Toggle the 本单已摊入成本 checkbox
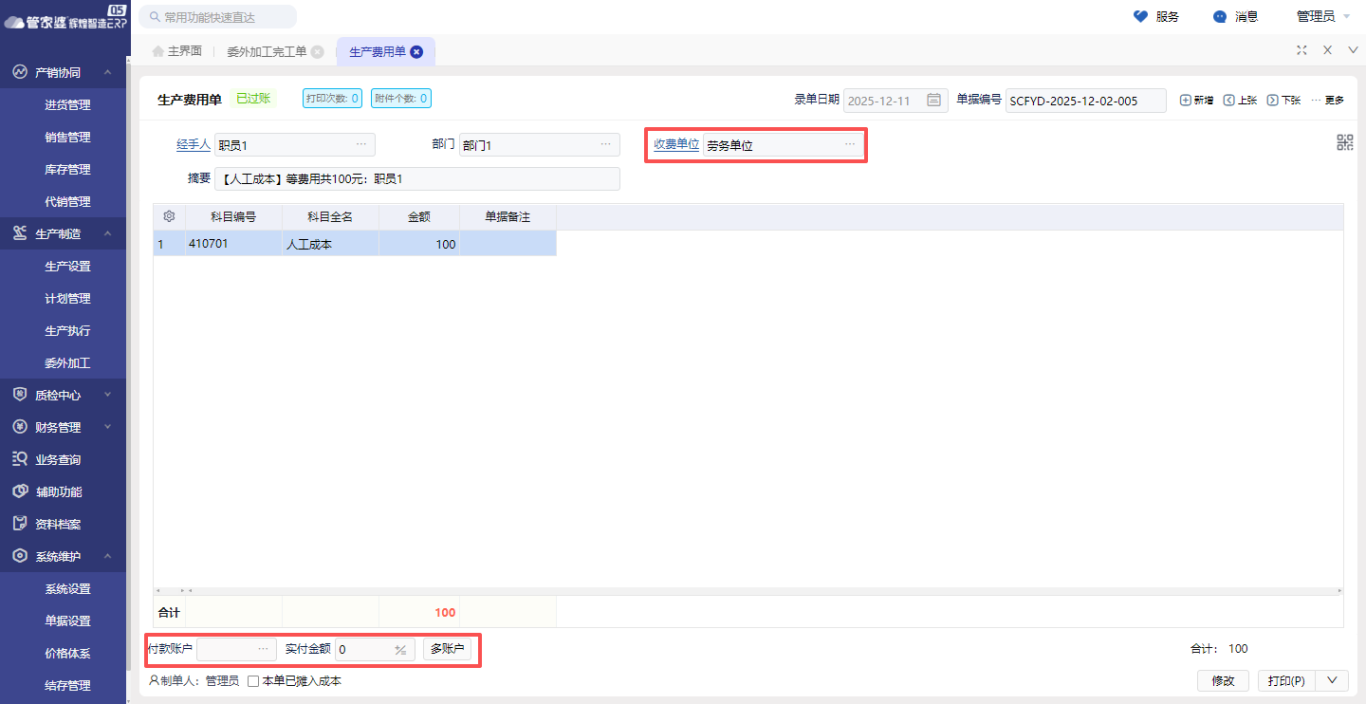The width and height of the screenshot is (1366, 704). (253, 681)
